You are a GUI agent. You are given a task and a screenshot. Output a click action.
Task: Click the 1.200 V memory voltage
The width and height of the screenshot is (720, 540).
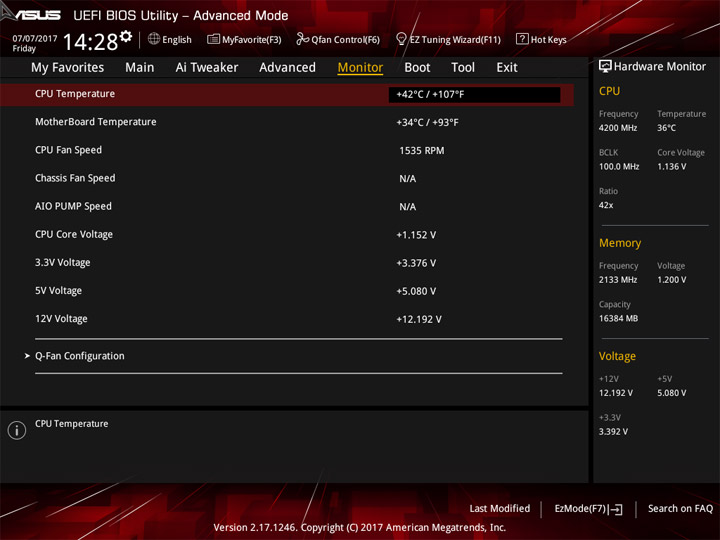pyautogui.click(x=671, y=280)
